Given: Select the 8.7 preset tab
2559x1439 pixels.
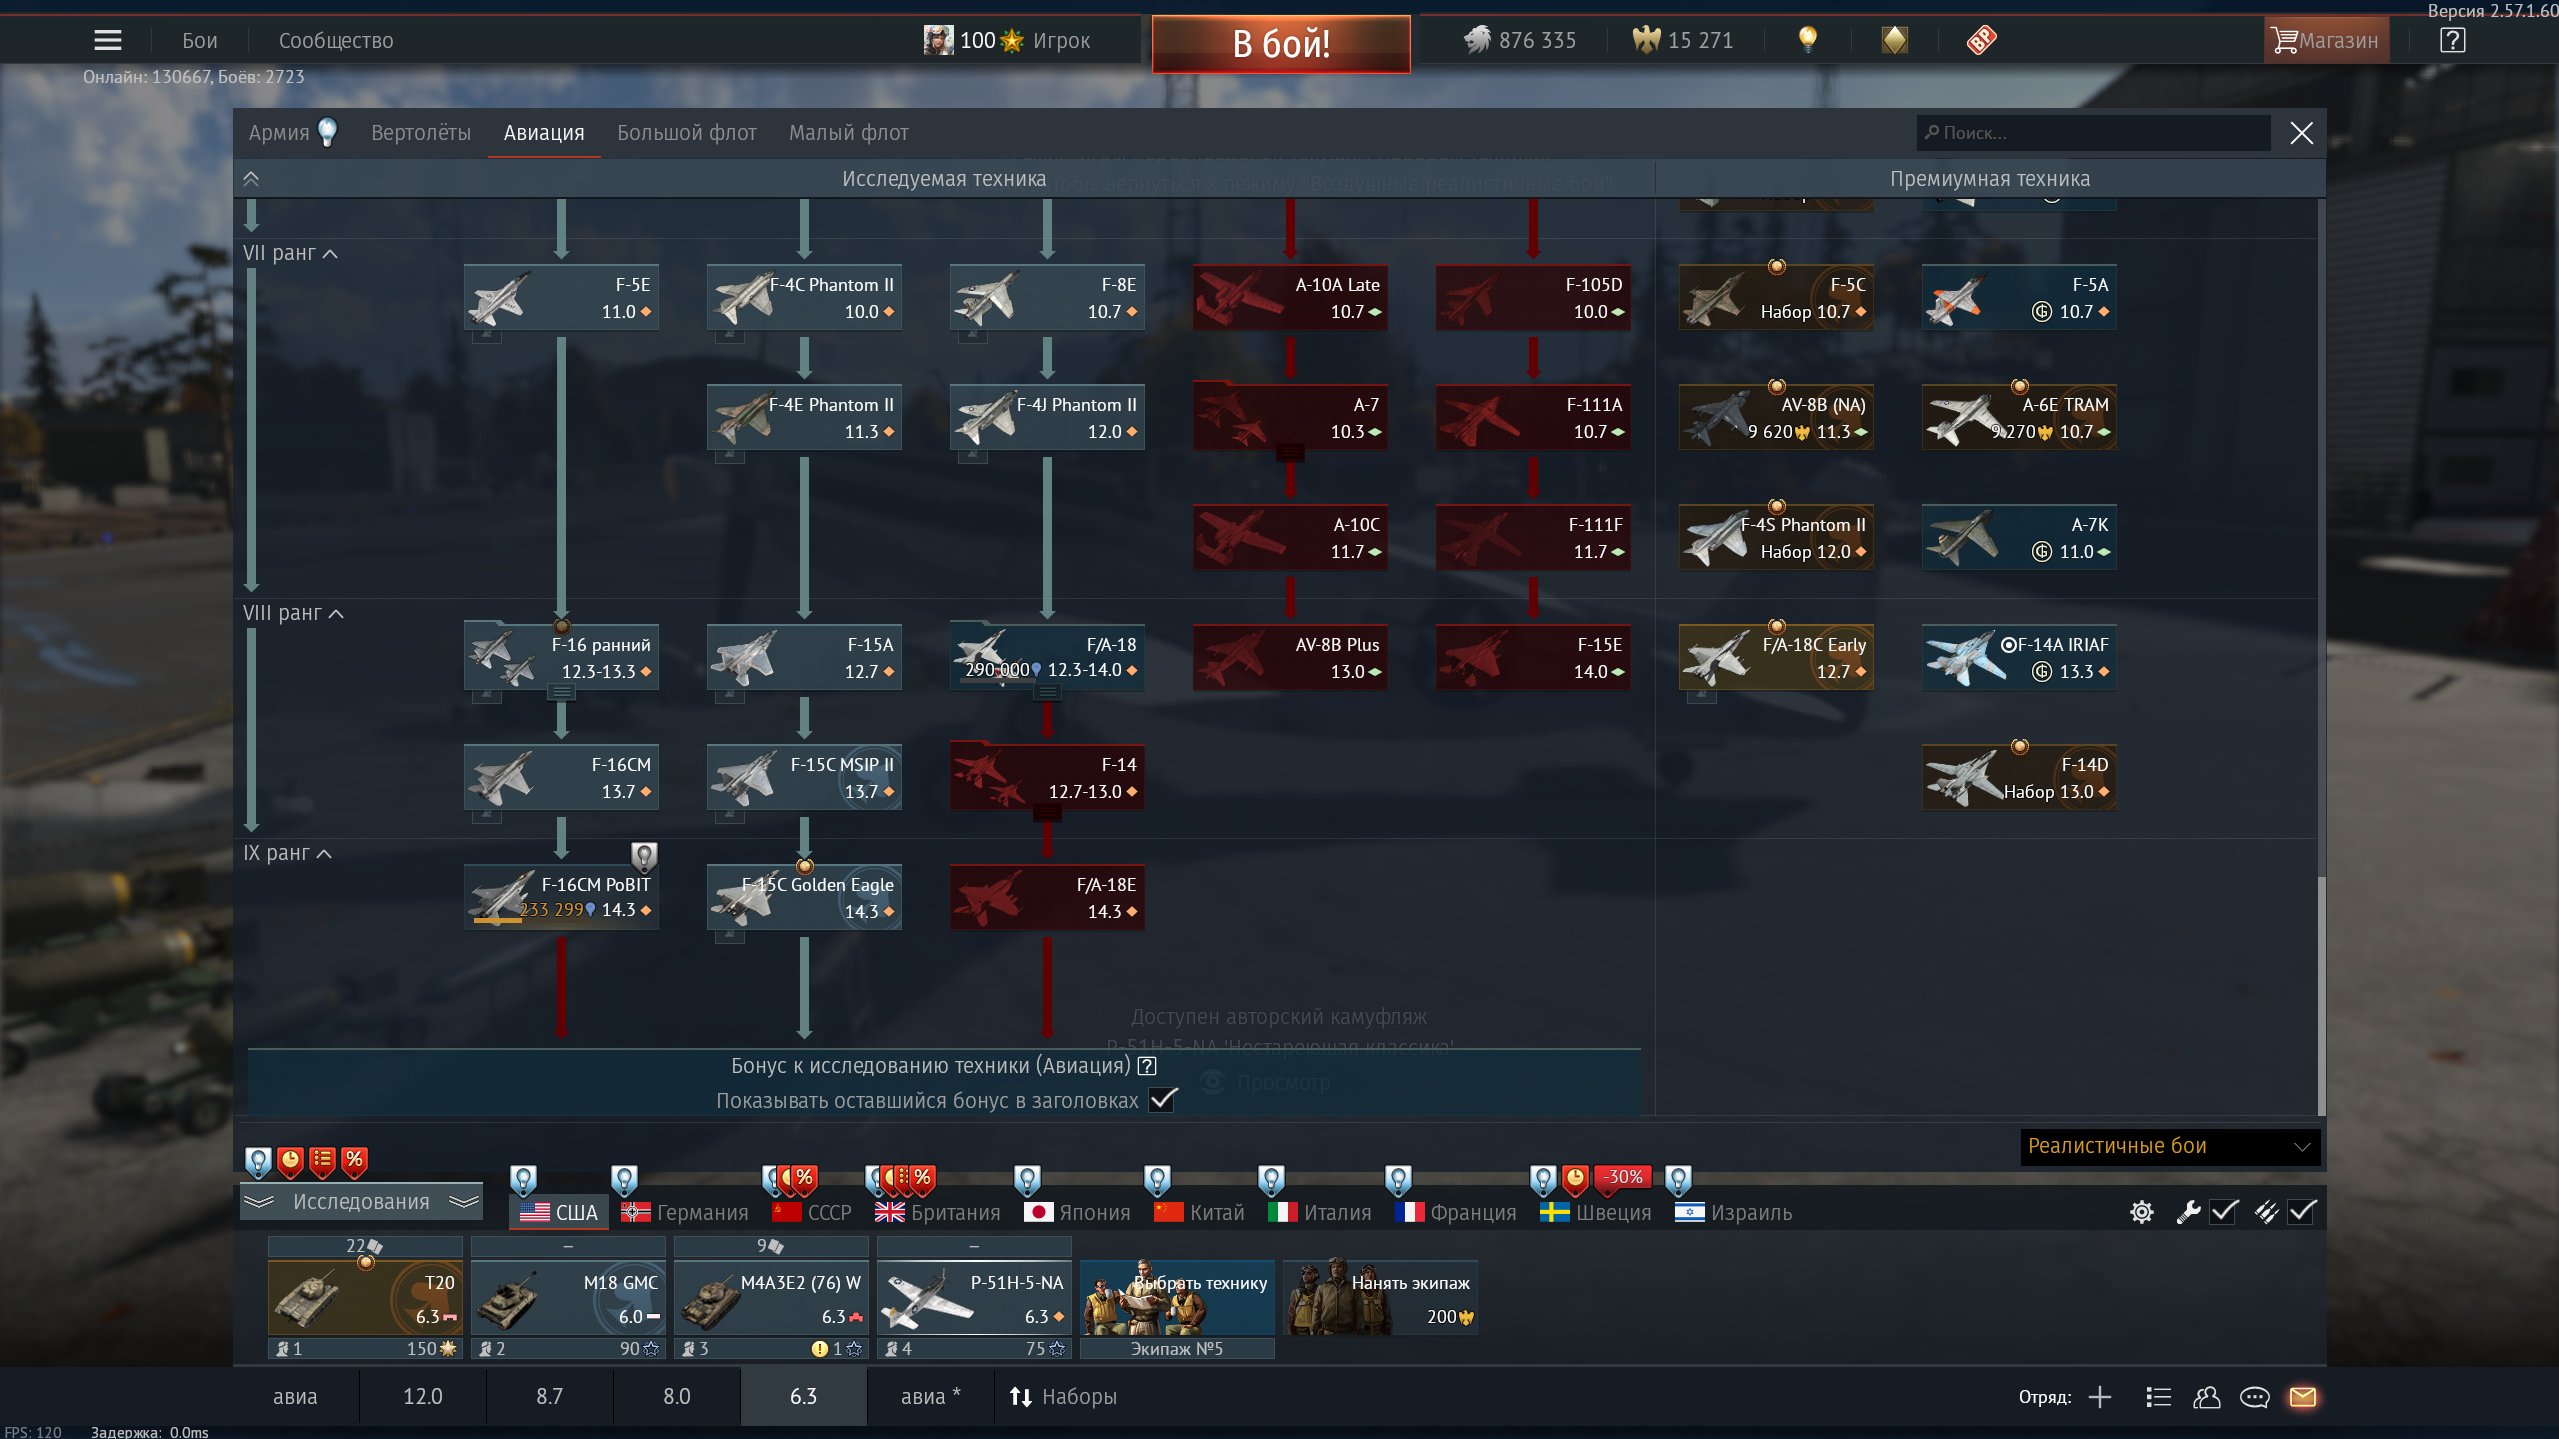Looking at the screenshot, I should tap(549, 1397).
